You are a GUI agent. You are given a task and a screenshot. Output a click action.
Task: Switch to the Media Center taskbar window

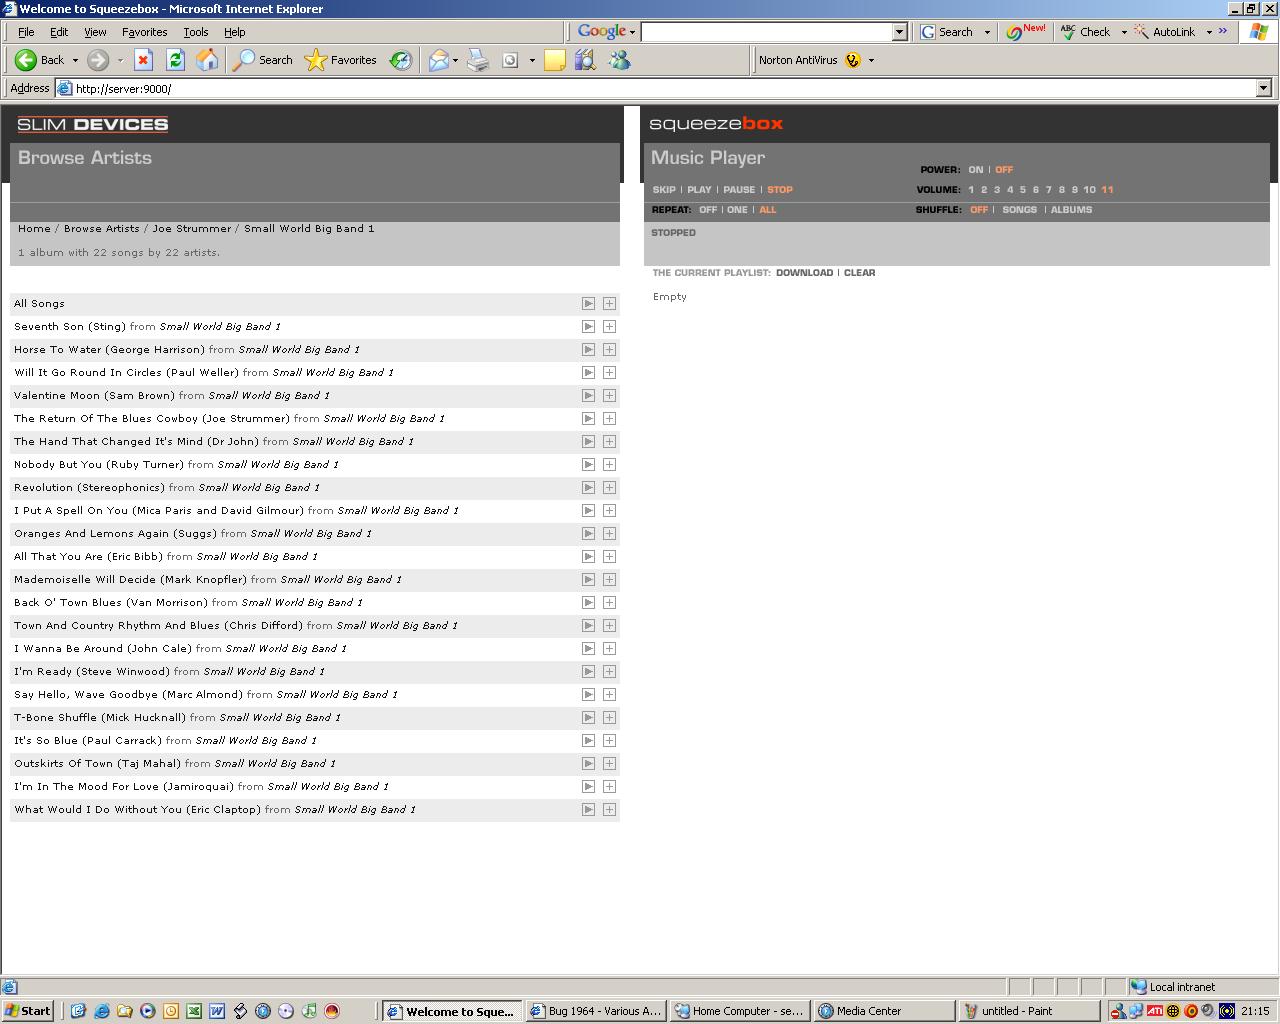tap(868, 1011)
